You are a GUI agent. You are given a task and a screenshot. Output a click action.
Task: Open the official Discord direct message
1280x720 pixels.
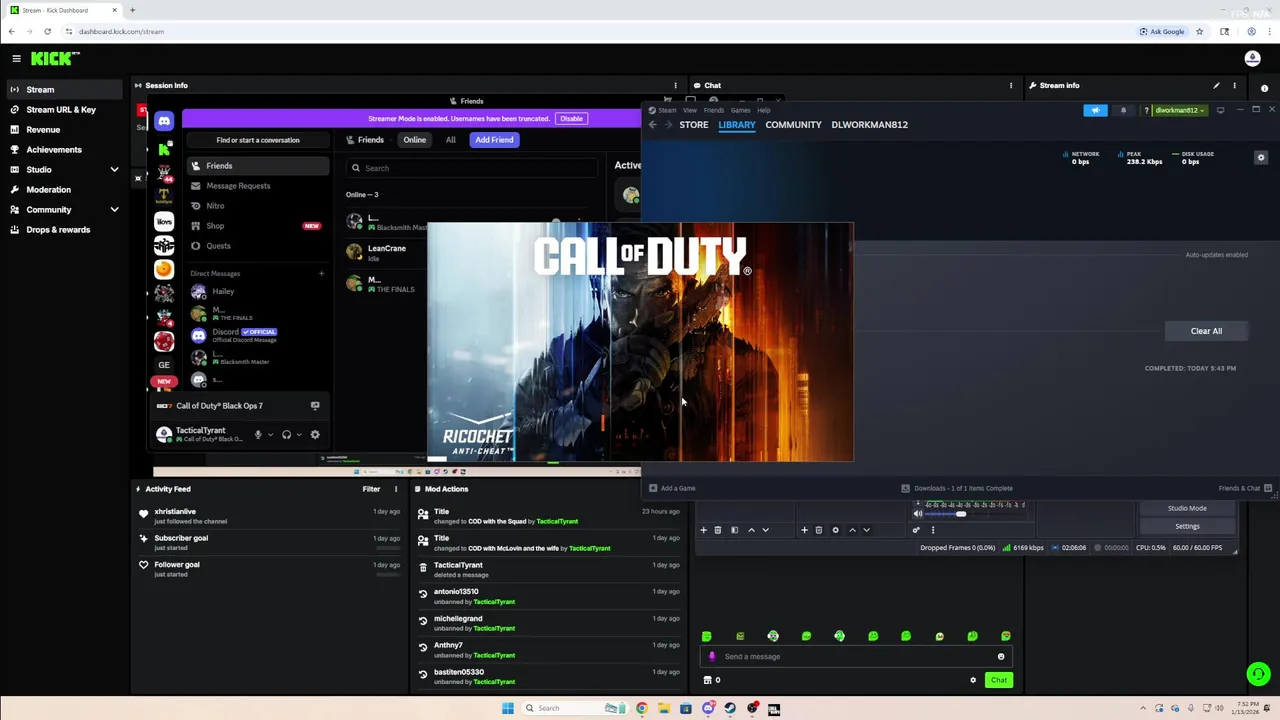(257, 335)
